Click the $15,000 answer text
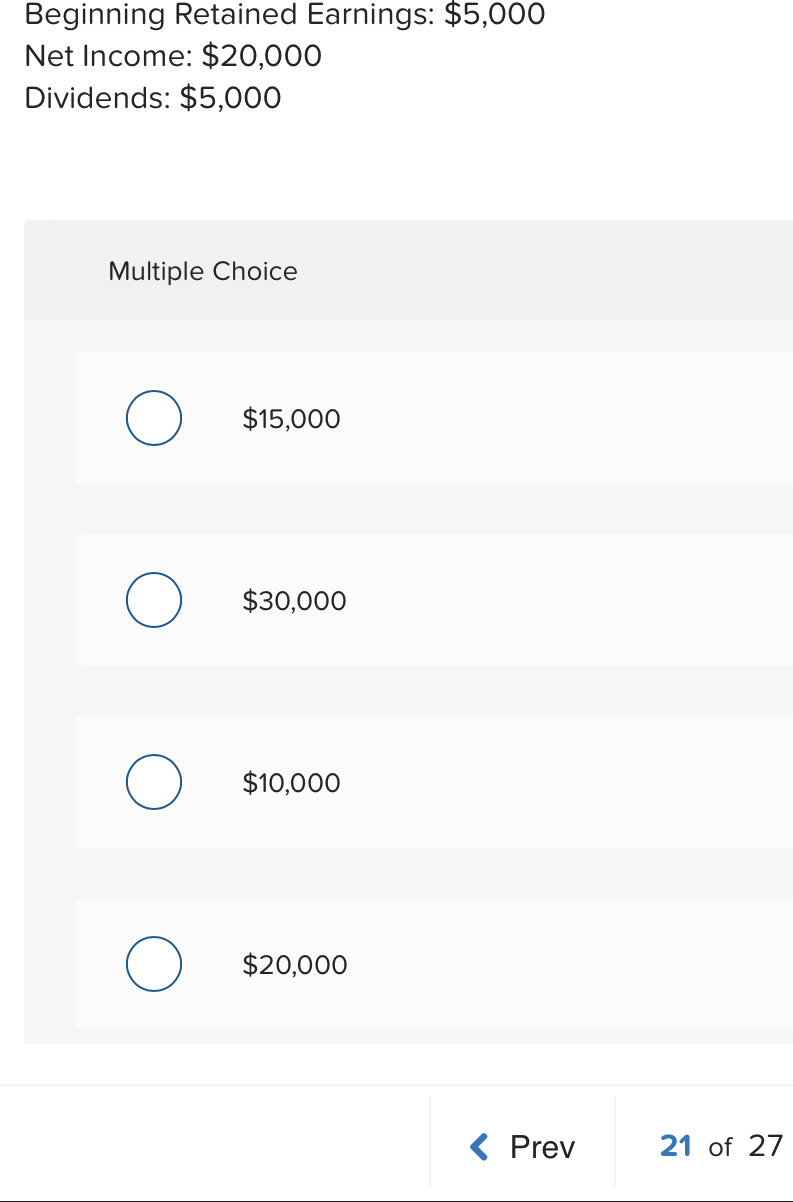Viewport: 793px width, 1202px height. point(291,418)
